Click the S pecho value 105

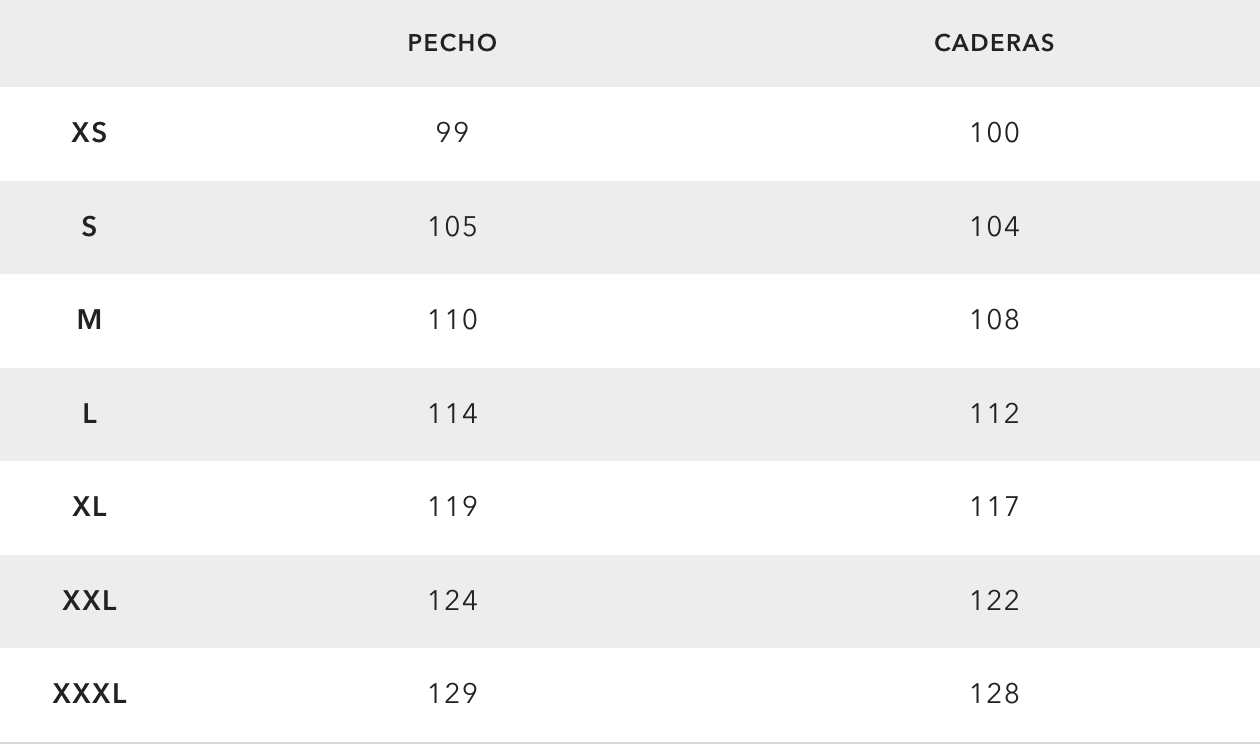click(452, 227)
